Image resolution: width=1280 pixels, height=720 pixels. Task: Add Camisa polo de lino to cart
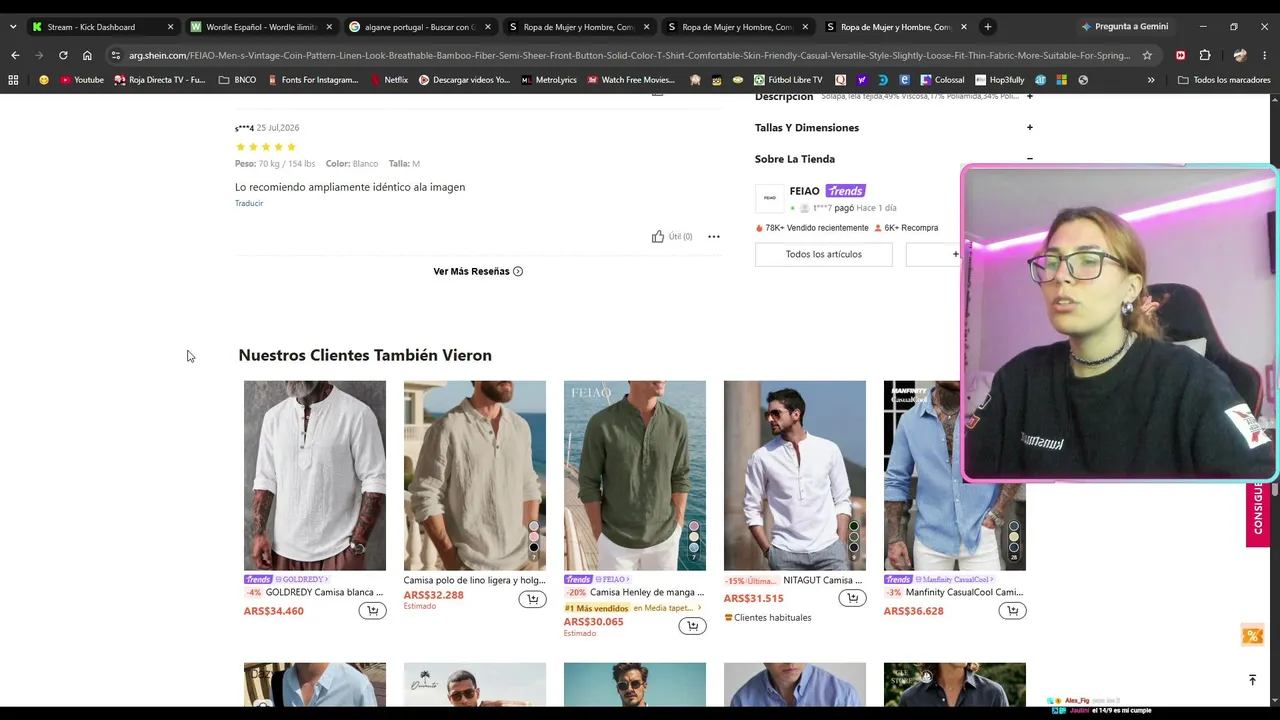[532, 599]
